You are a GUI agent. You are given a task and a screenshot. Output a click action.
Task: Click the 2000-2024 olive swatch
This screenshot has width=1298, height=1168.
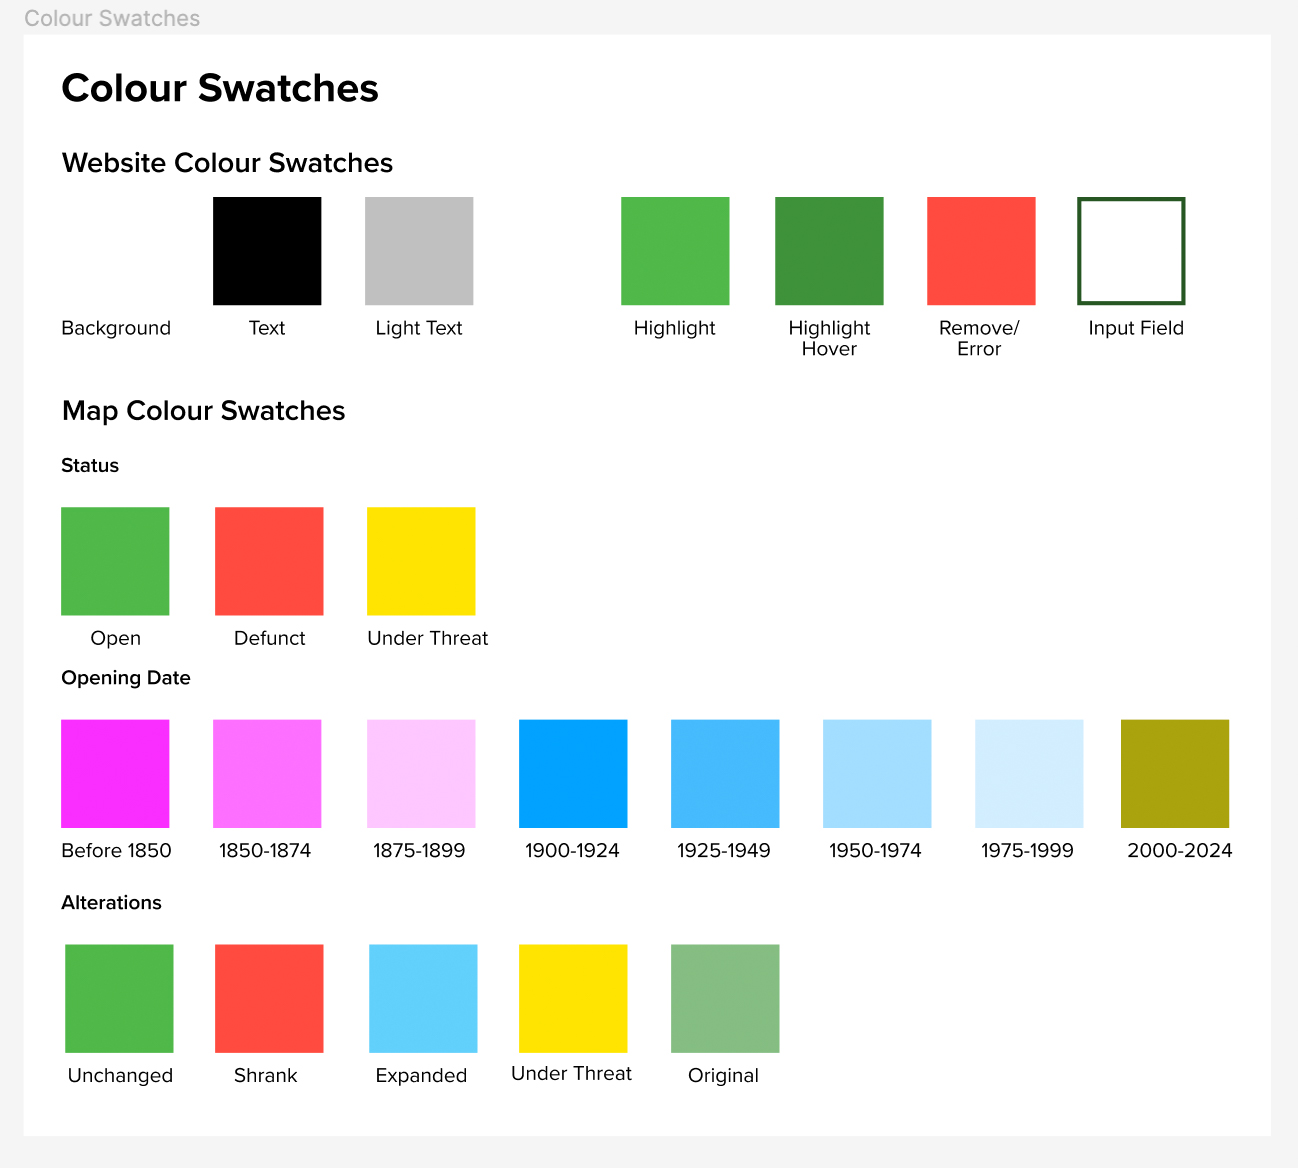[x=1175, y=773]
